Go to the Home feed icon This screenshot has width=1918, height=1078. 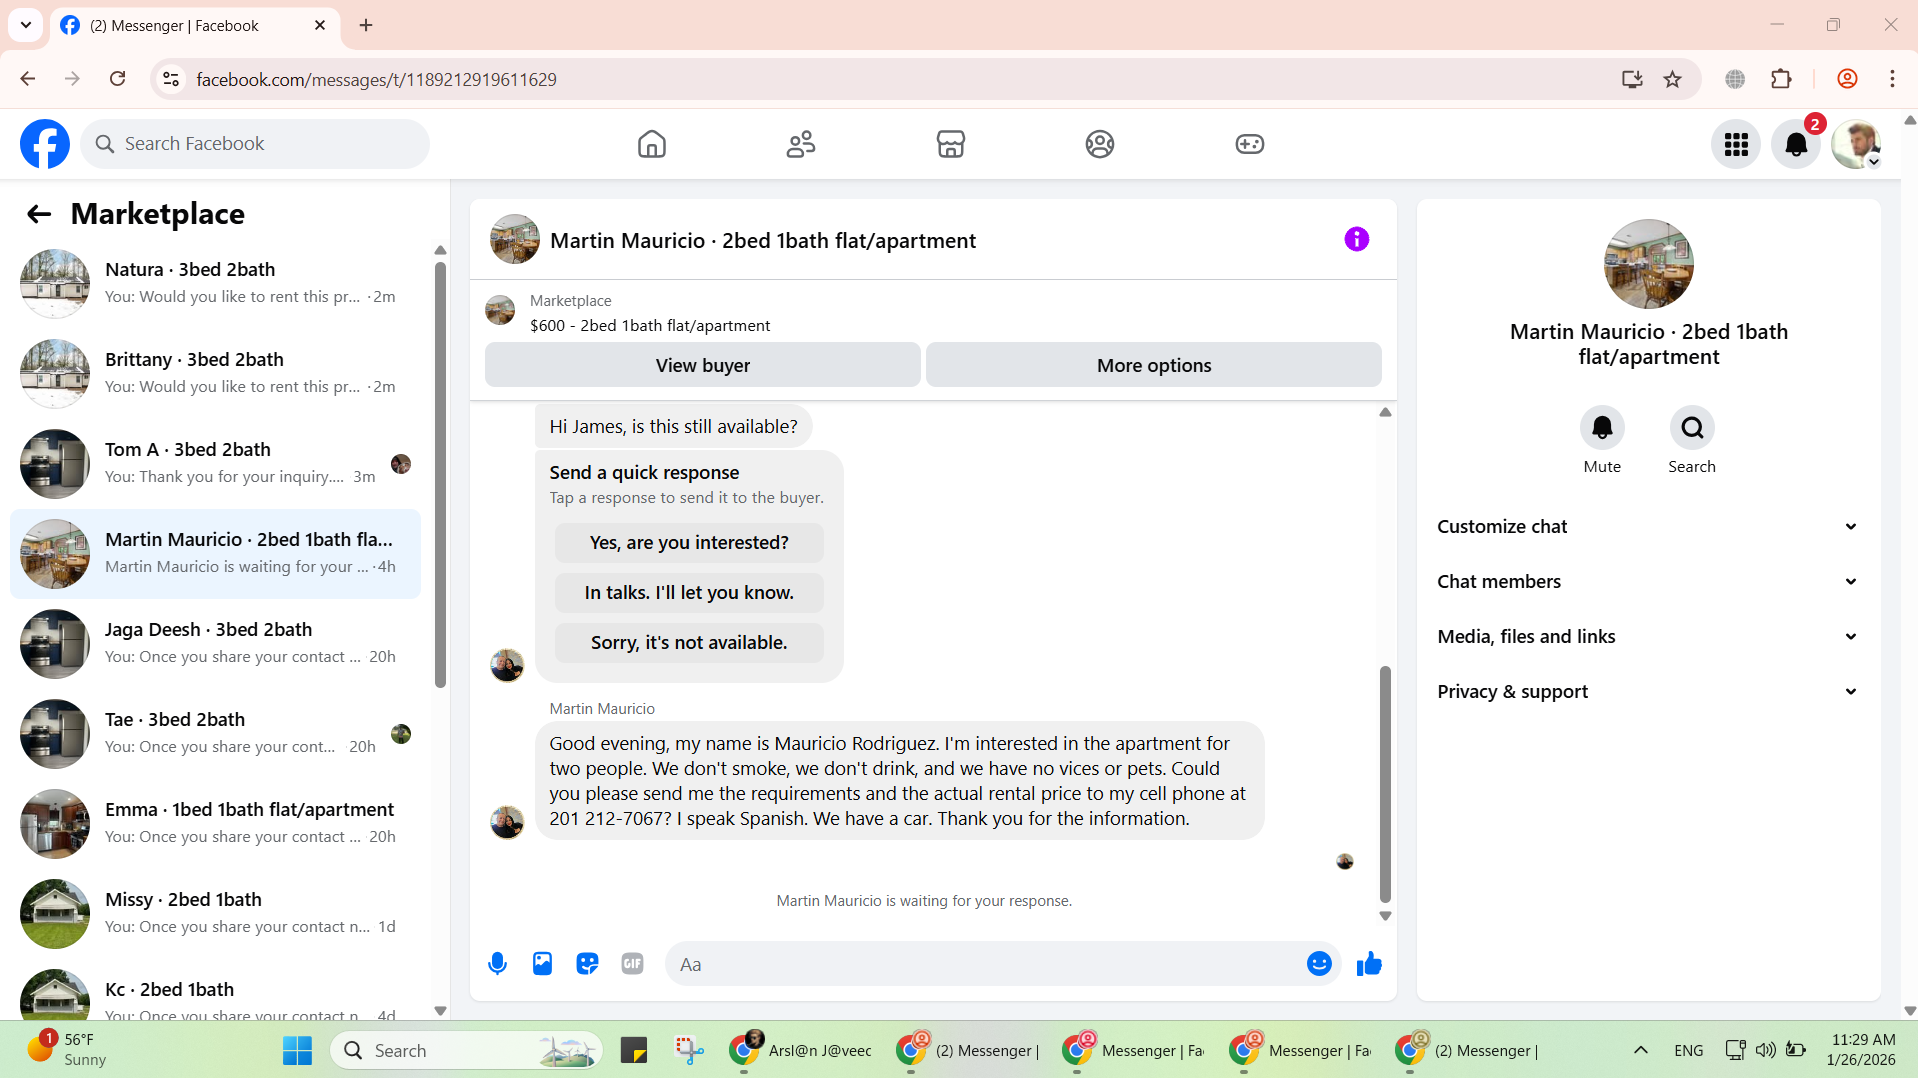point(651,144)
